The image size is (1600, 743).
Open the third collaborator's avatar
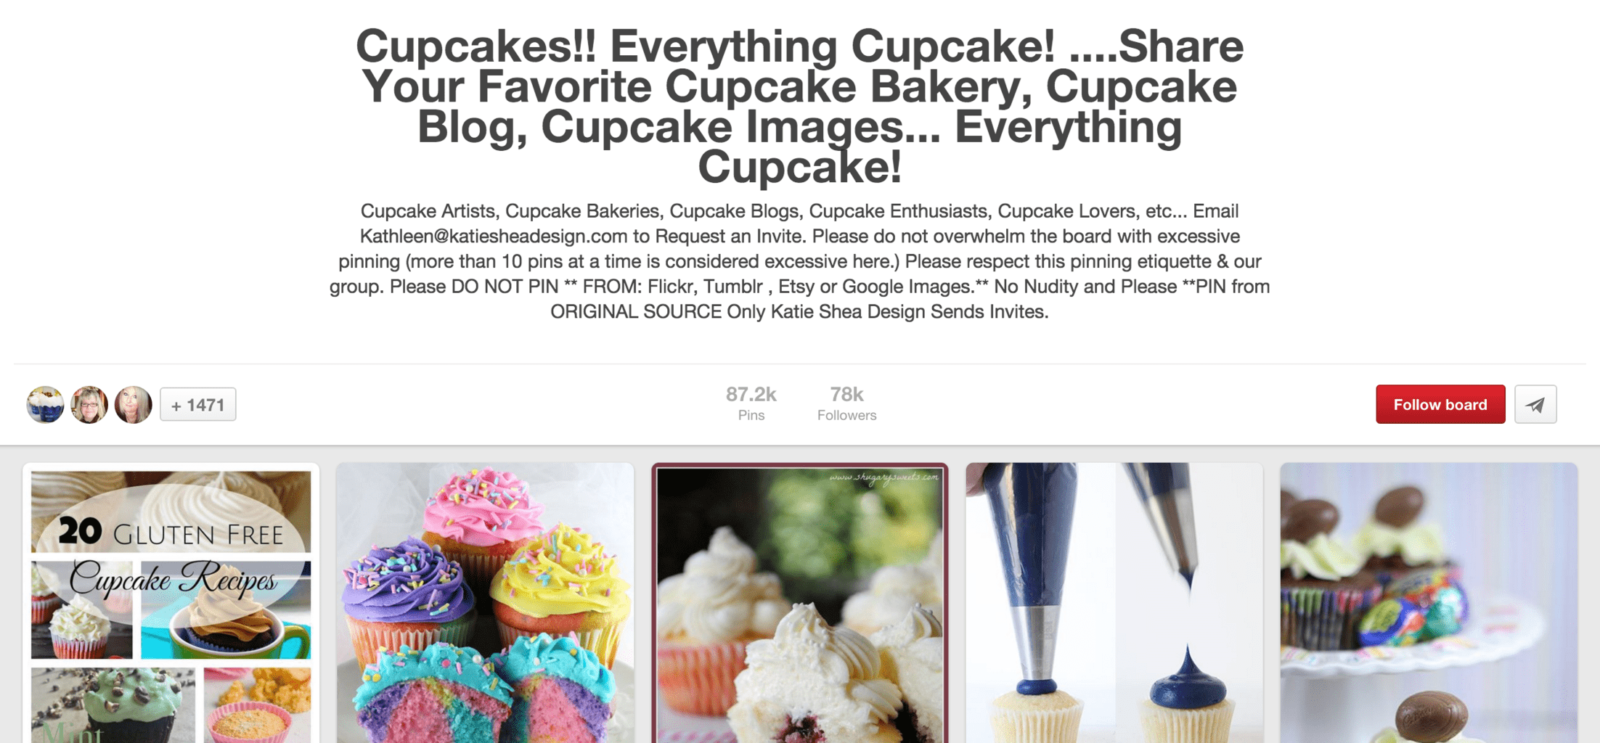133,404
